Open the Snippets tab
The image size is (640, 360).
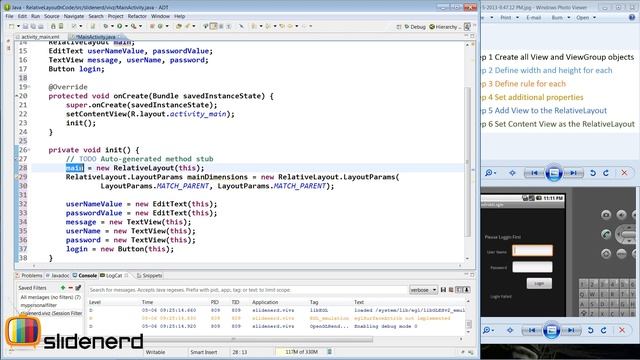150,276
